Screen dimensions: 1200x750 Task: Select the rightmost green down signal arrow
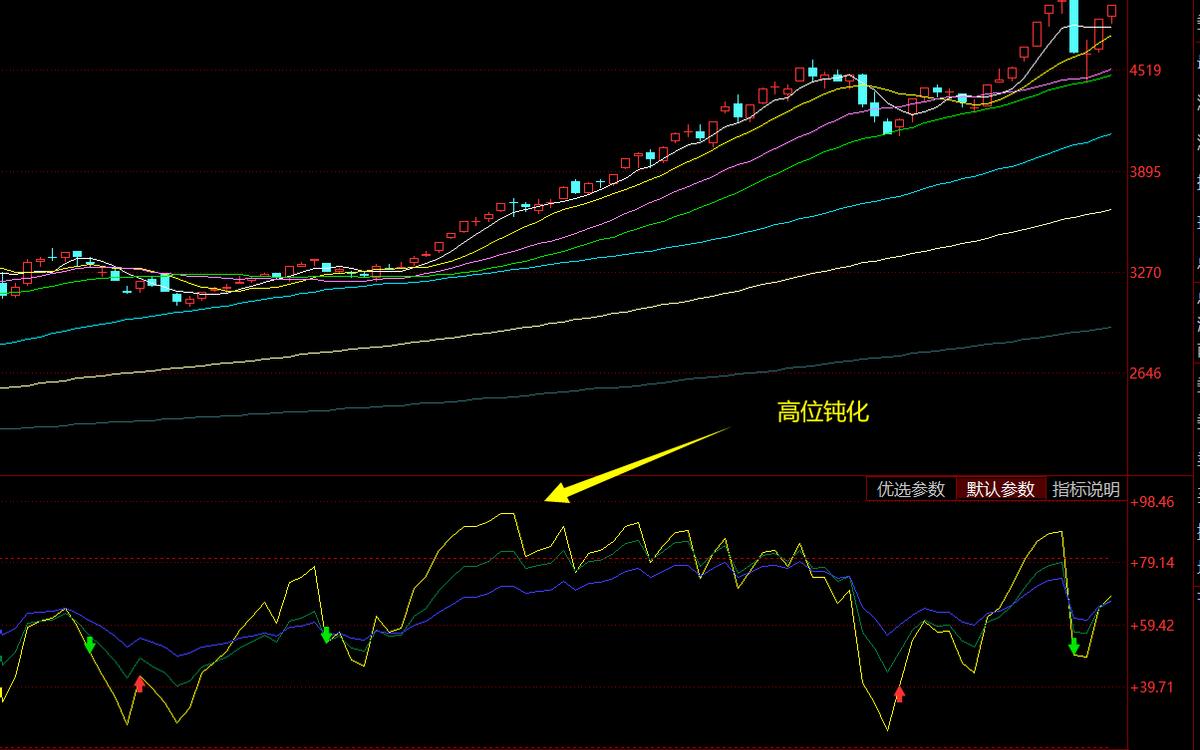pyautogui.click(x=1074, y=646)
